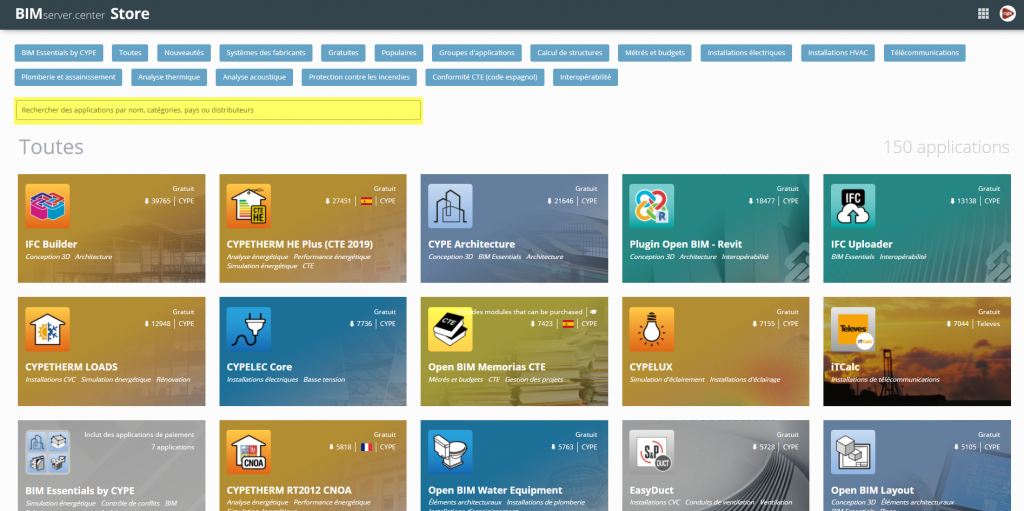Screen dimensions: 1024x511
Task: Click the IFC Builder app icon
Action: point(47,206)
